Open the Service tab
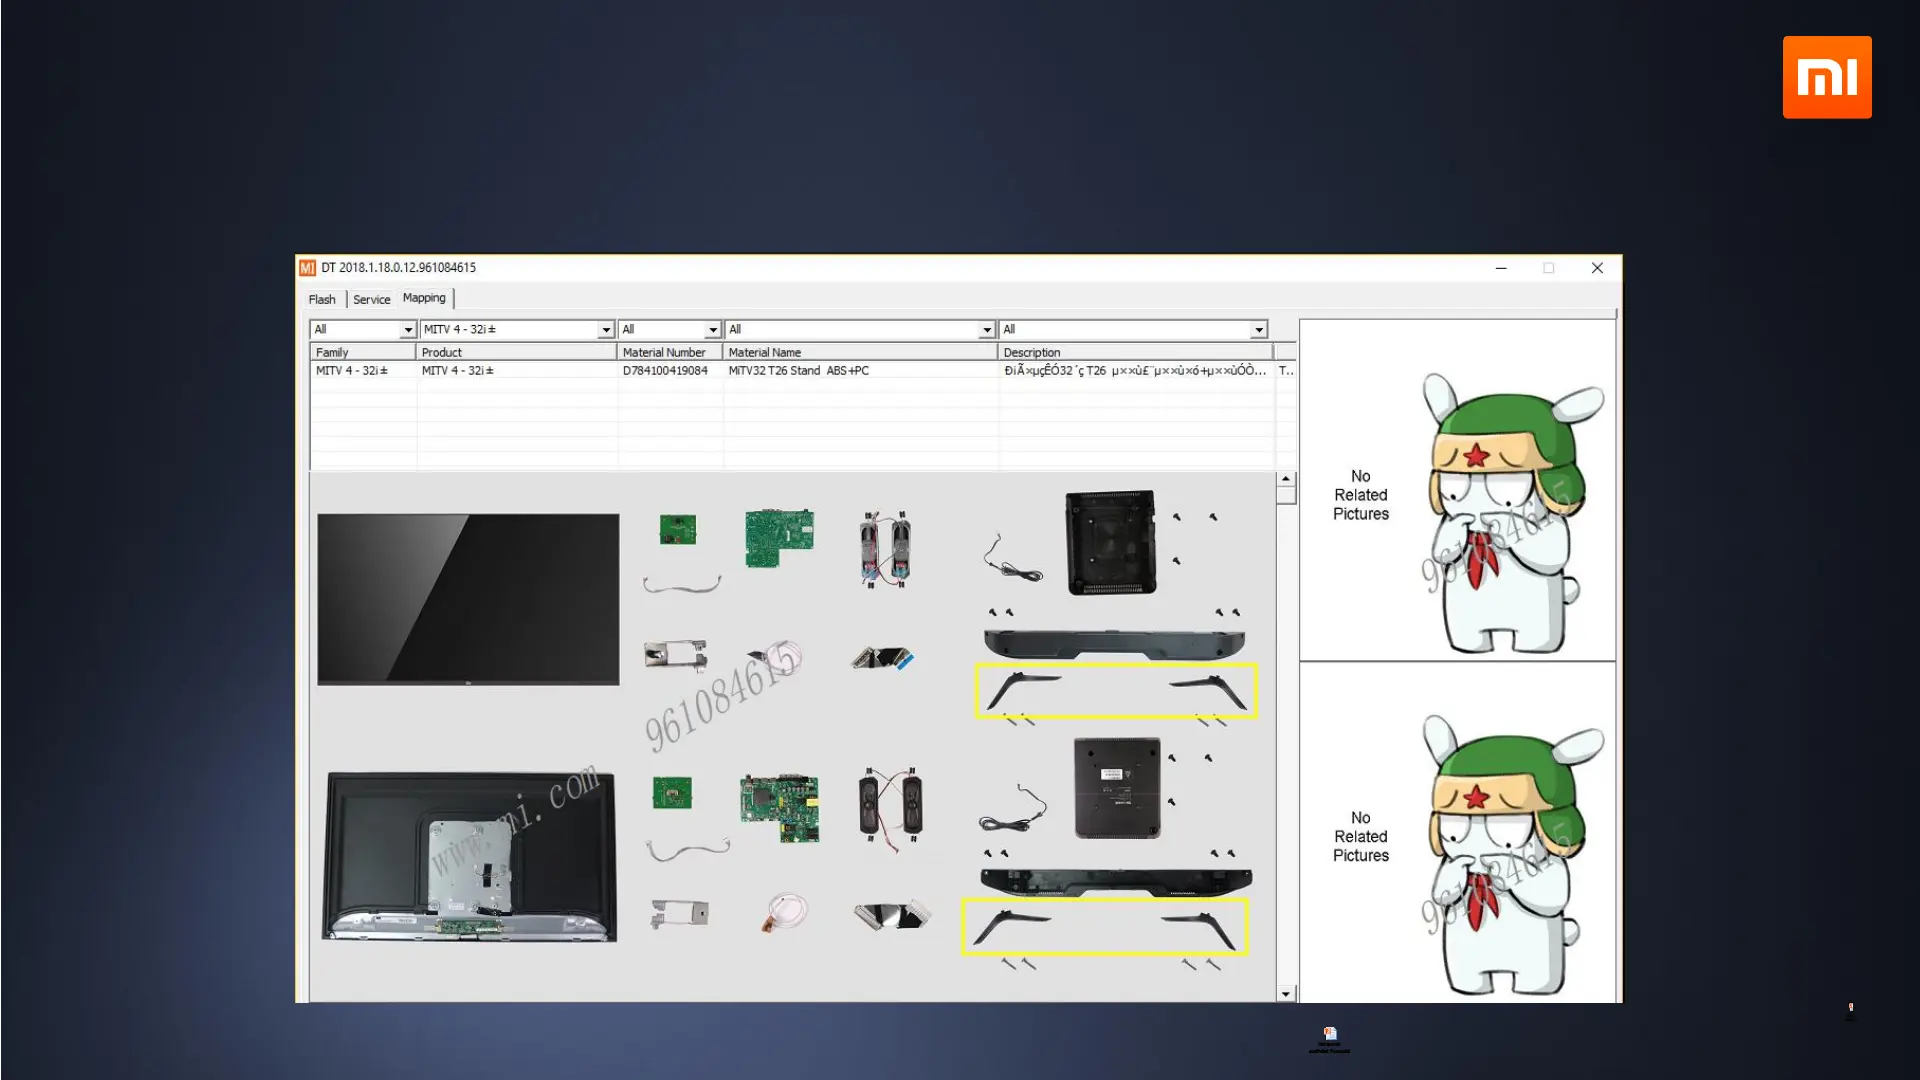The image size is (1920, 1080). click(371, 299)
